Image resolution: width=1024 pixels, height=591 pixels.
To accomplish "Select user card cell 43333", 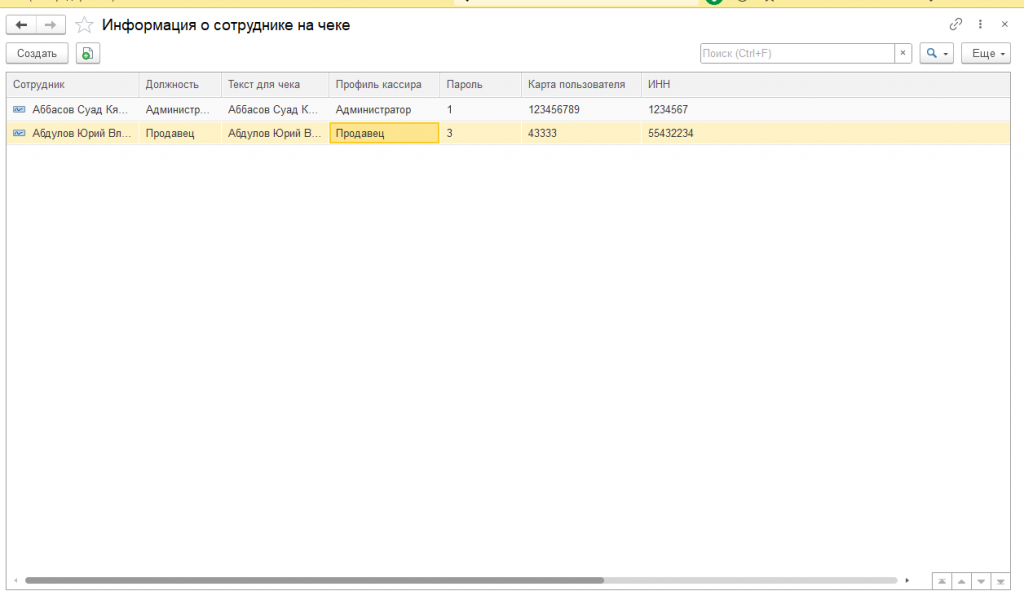I will [x=581, y=133].
